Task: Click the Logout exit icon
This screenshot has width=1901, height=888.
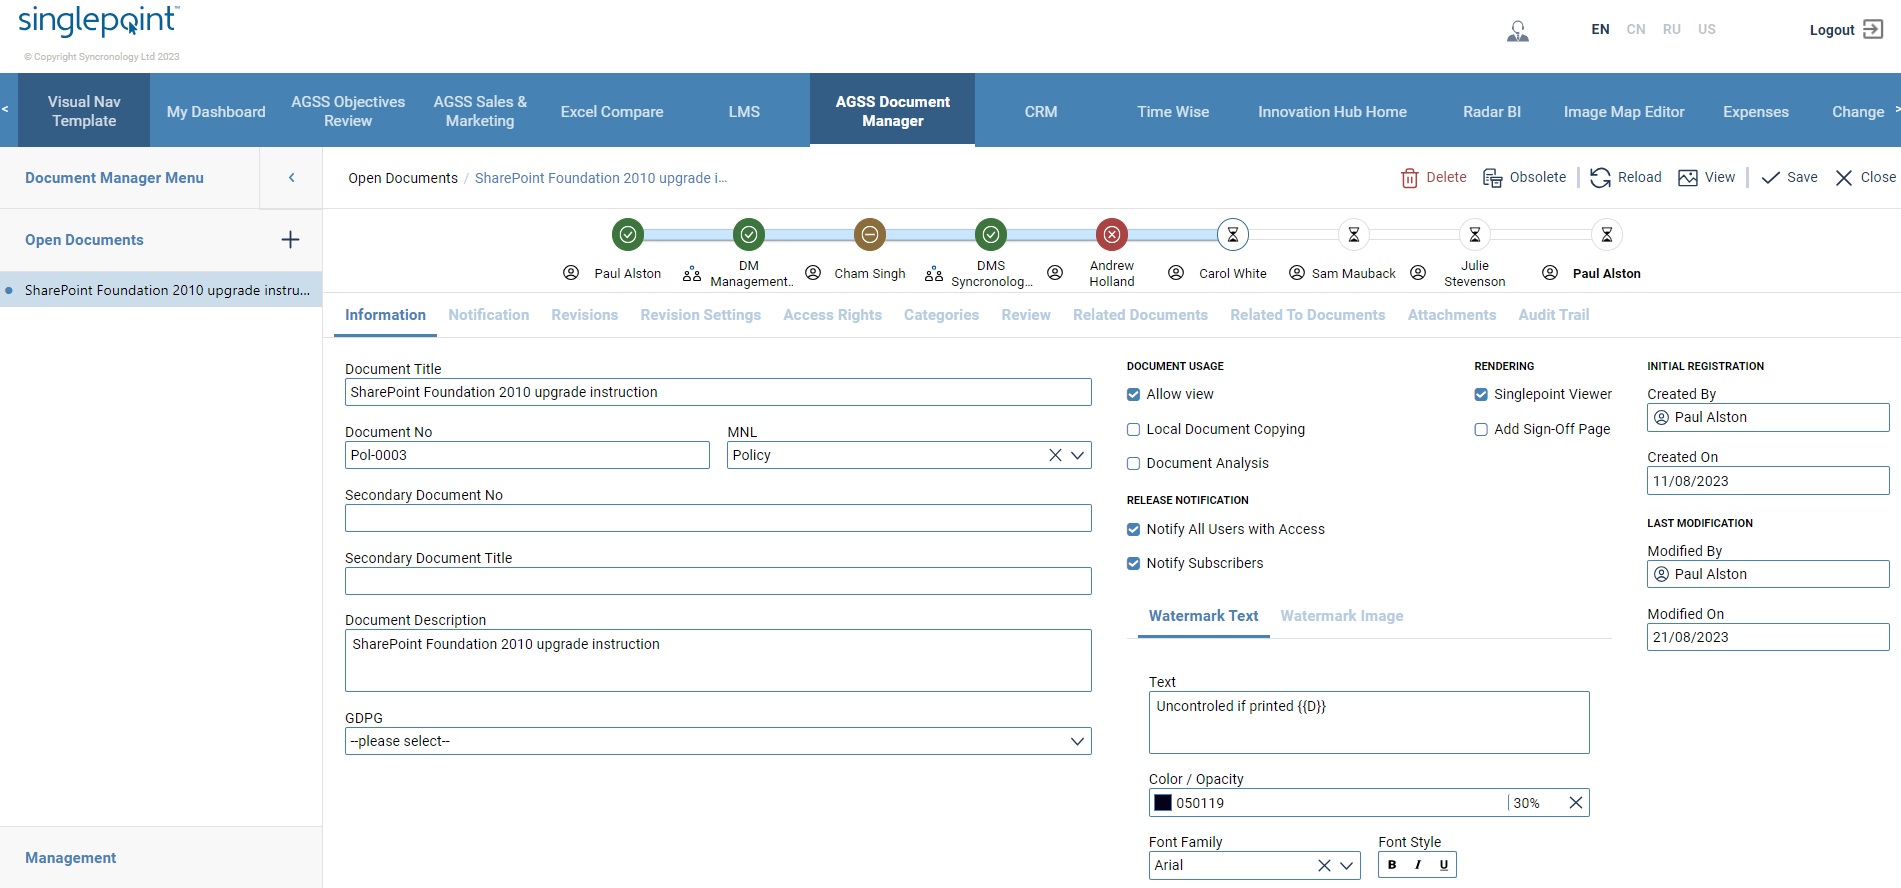Action: pyautogui.click(x=1873, y=30)
